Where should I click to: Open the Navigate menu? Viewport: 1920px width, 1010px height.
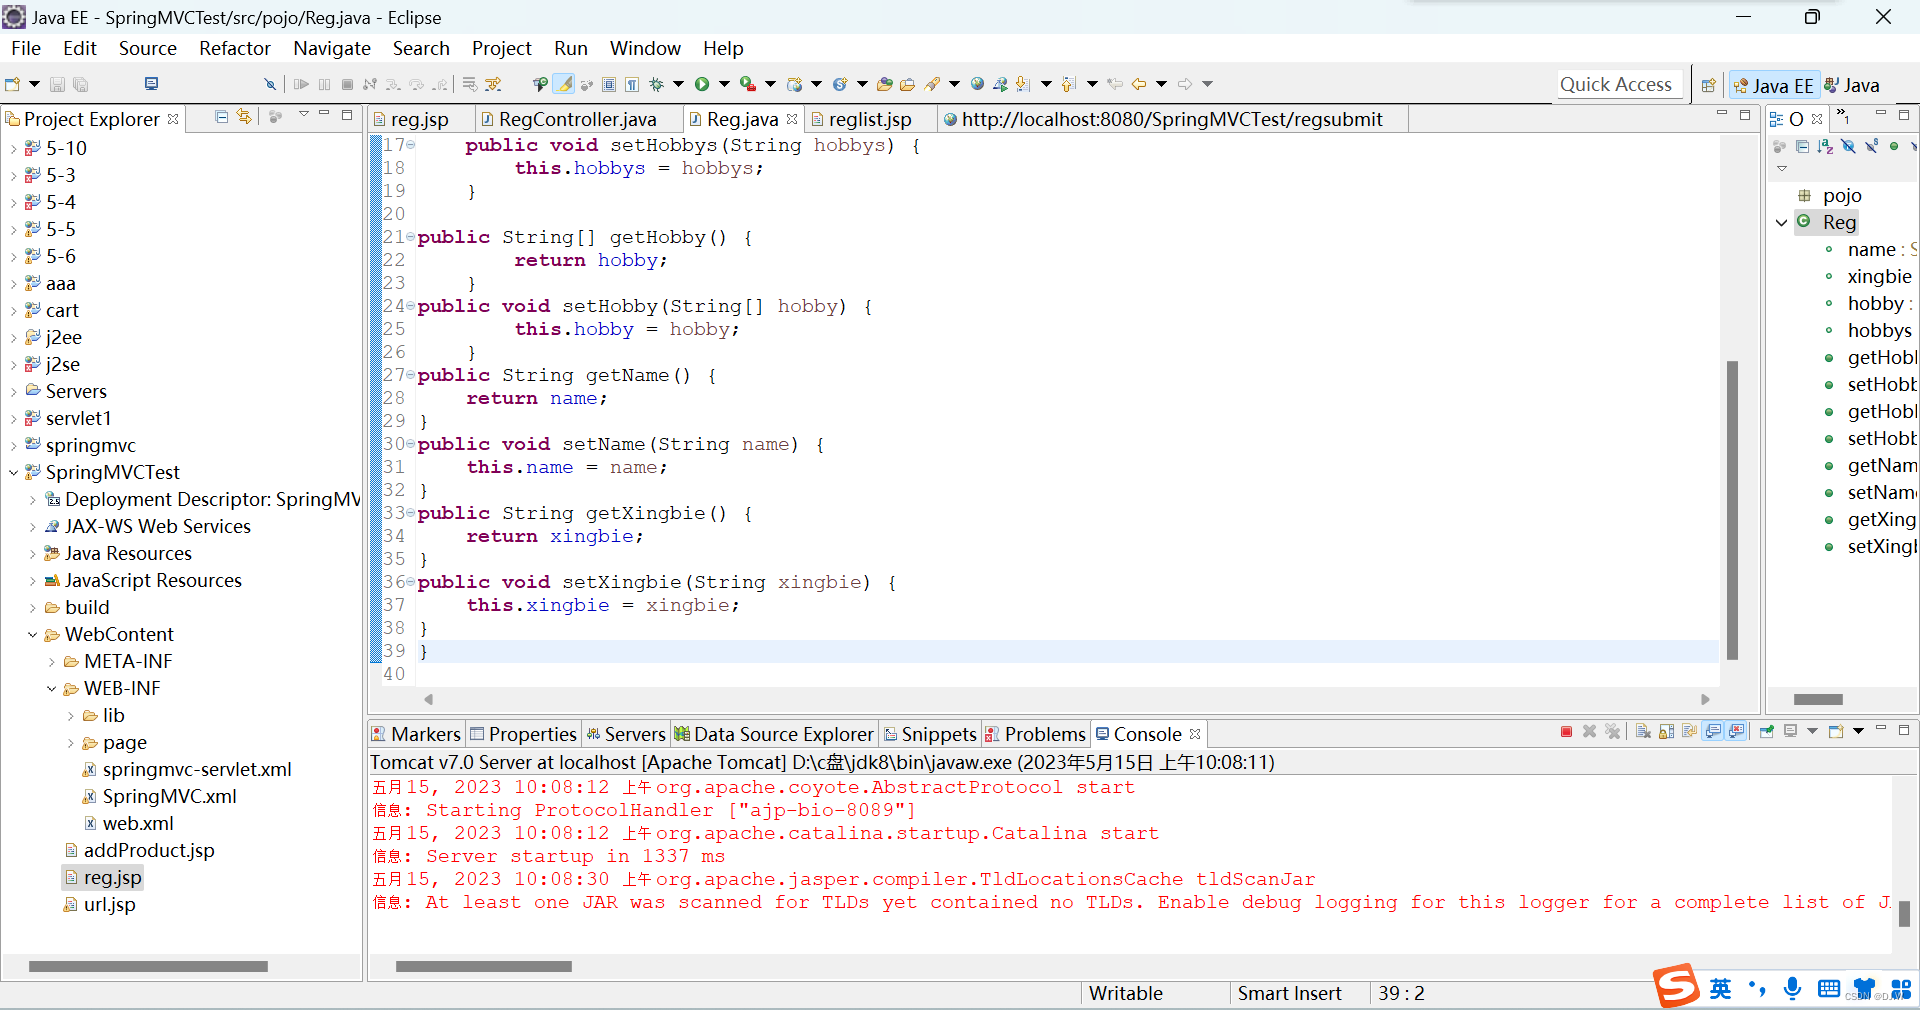coord(332,48)
